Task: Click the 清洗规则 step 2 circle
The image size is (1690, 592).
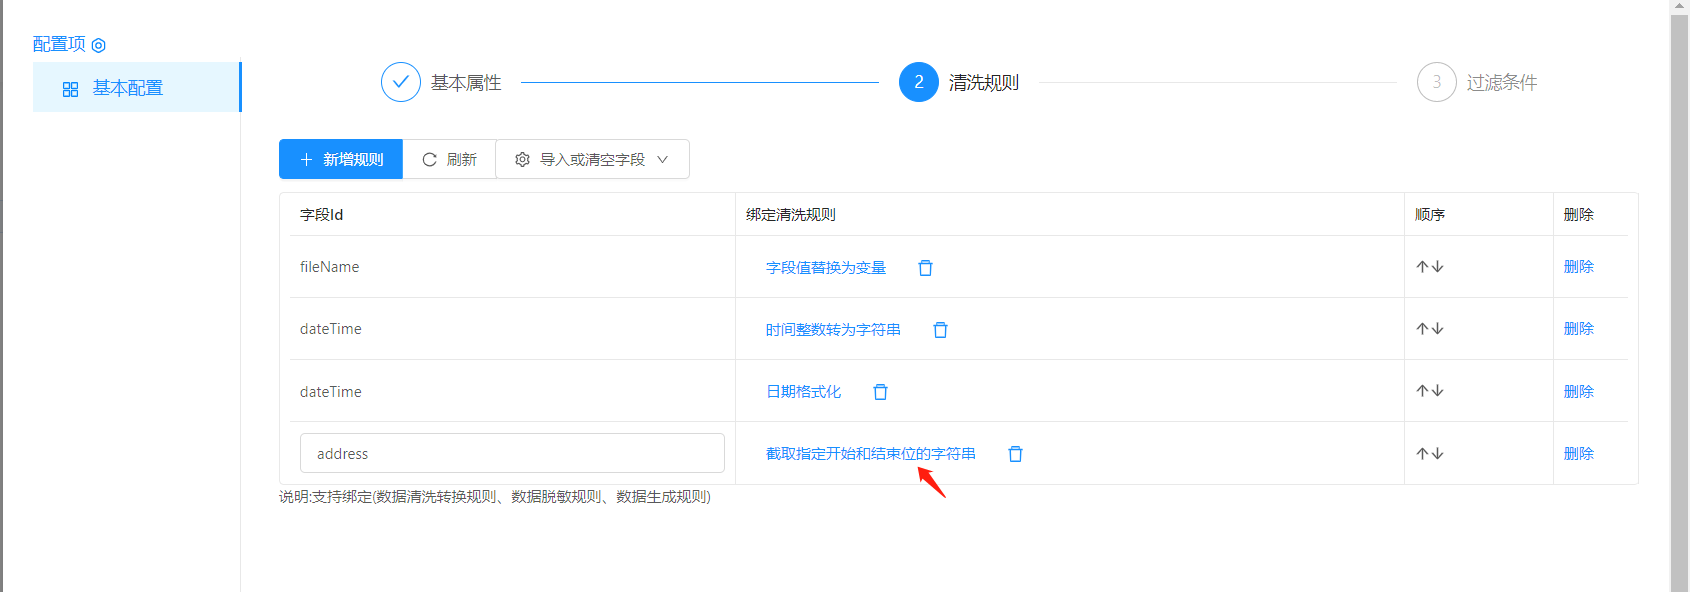Action: click(918, 82)
